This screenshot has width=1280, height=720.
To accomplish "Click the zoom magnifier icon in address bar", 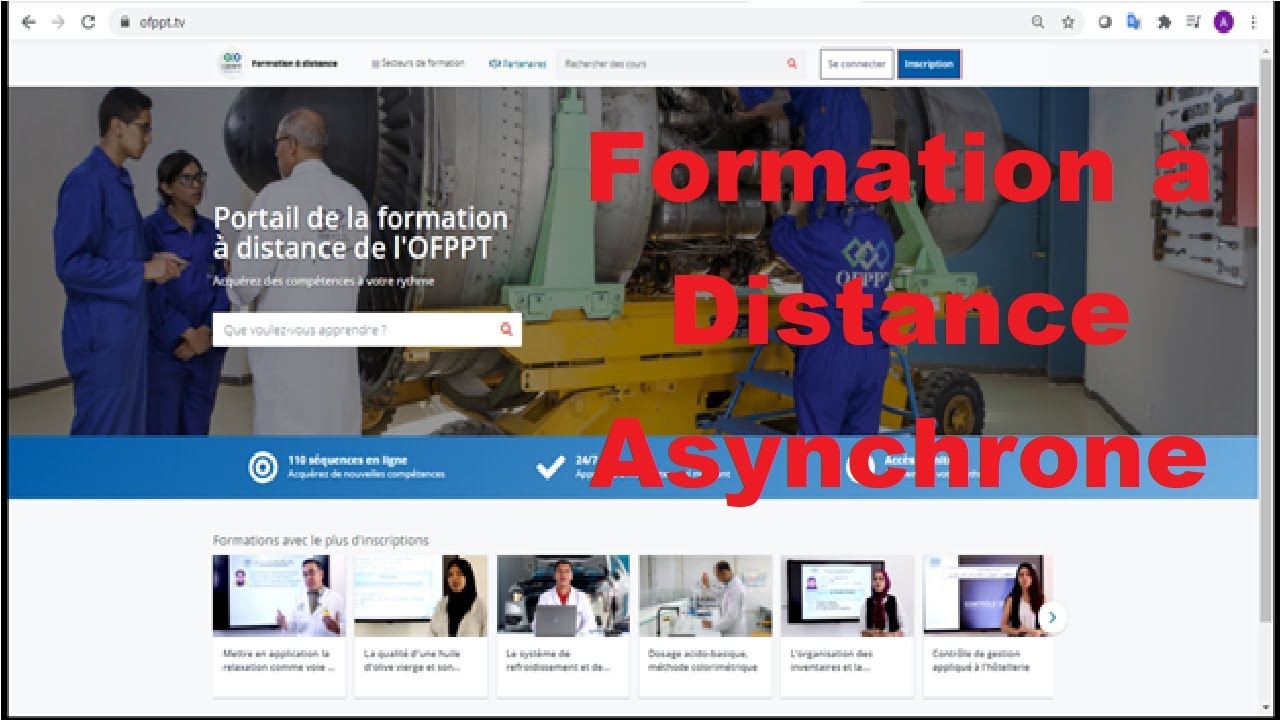I will pos(1038,22).
